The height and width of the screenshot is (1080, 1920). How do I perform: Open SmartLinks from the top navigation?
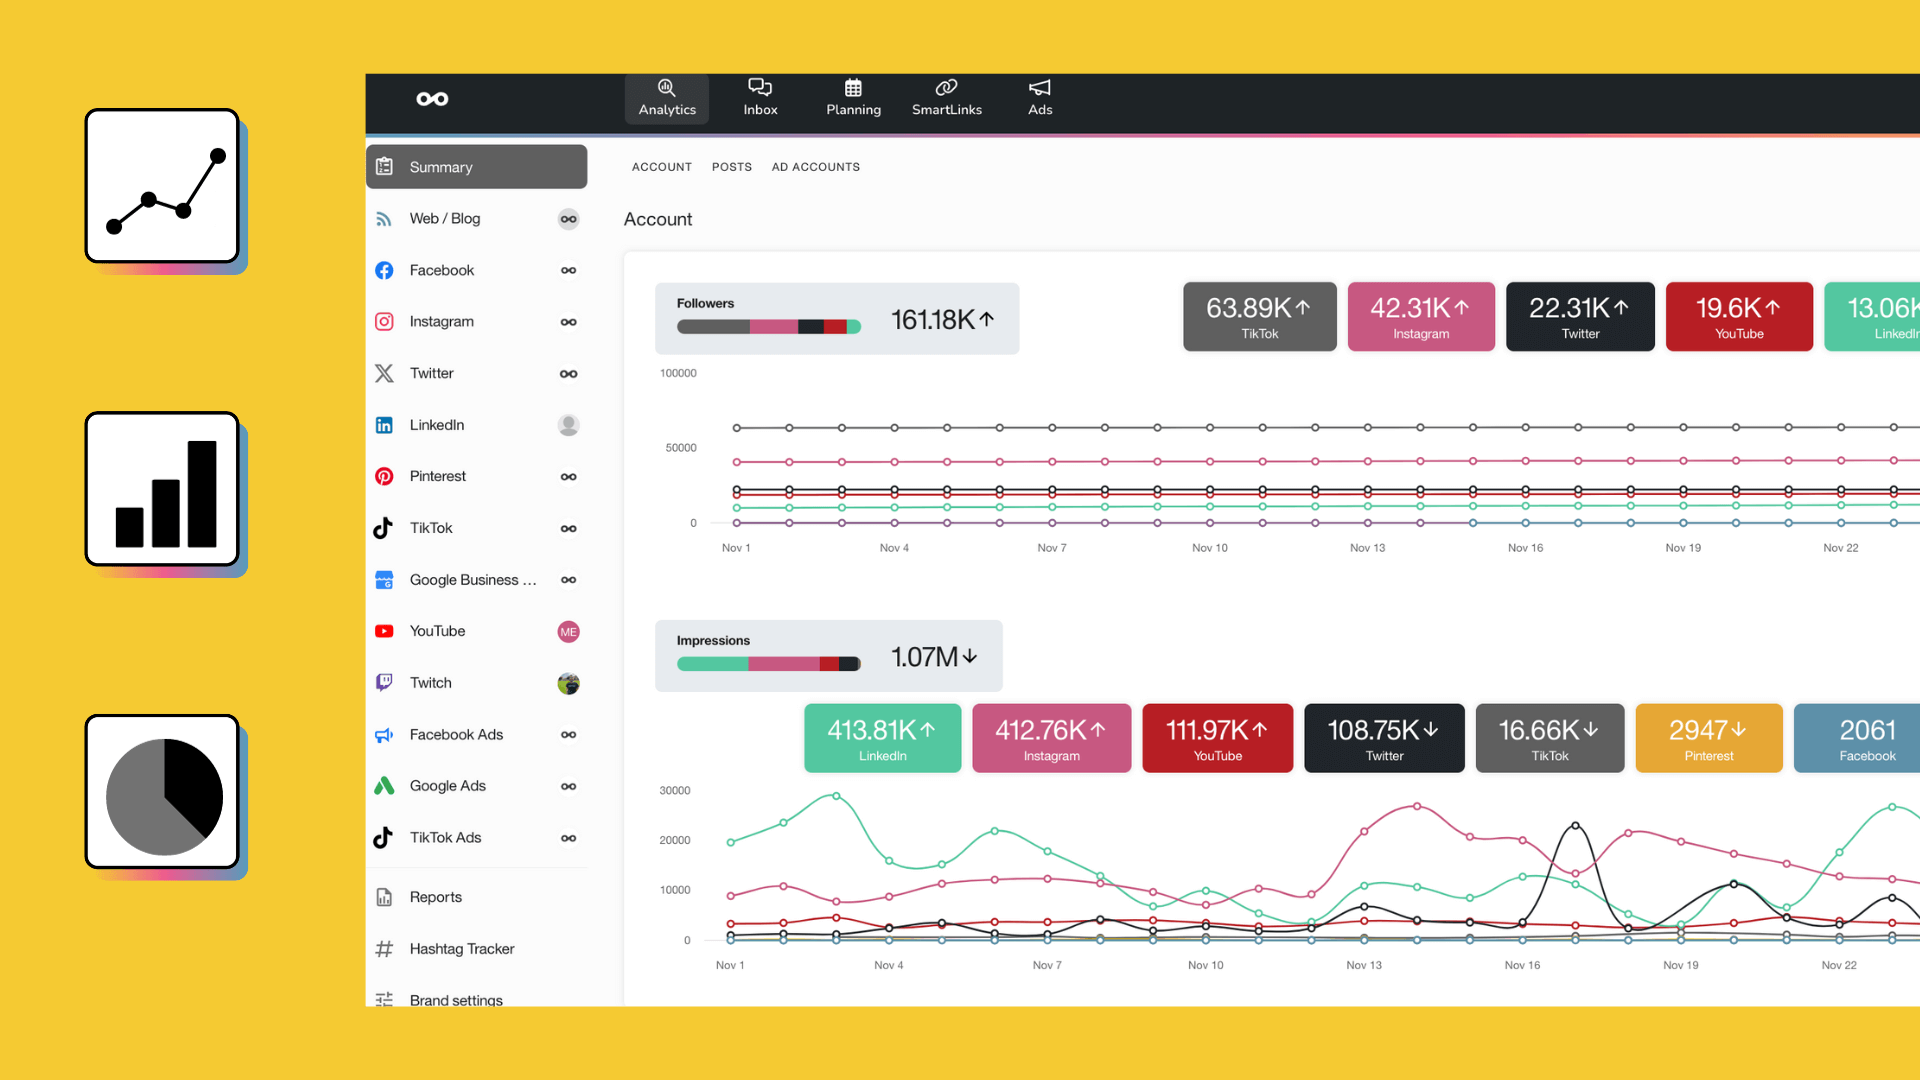(947, 98)
